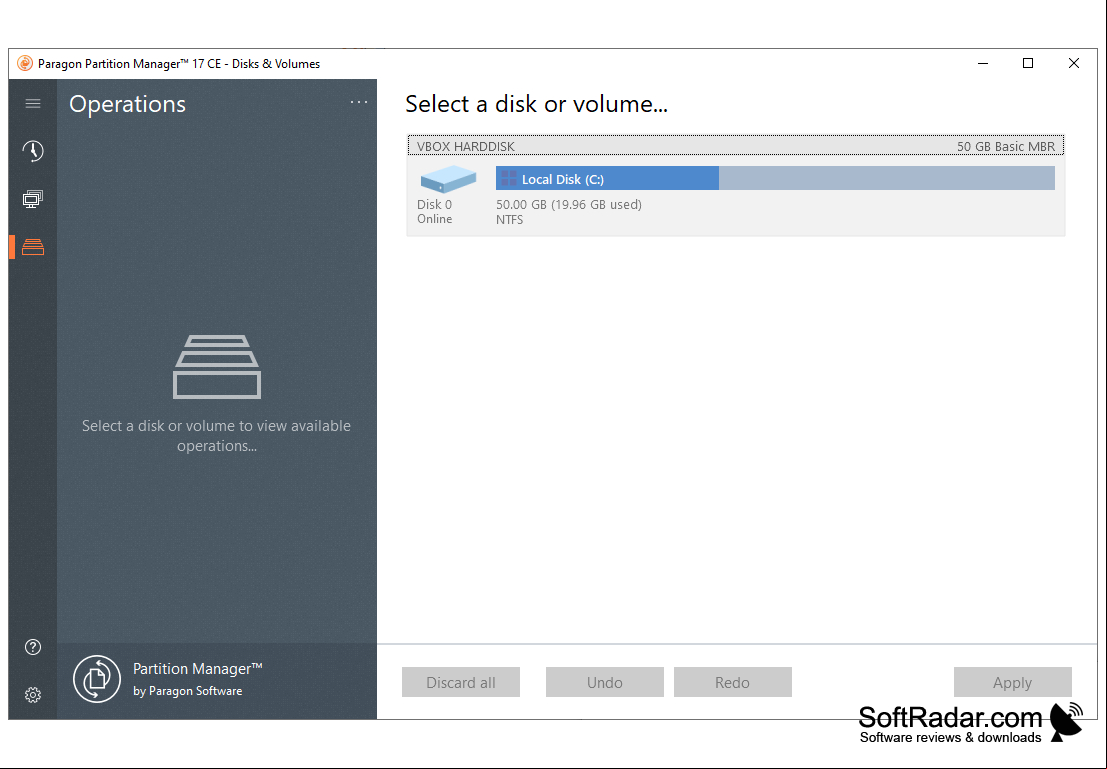The height and width of the screenshot is (769, 1107).
Task: Click the Undo button
Action: tap(604, 682)
